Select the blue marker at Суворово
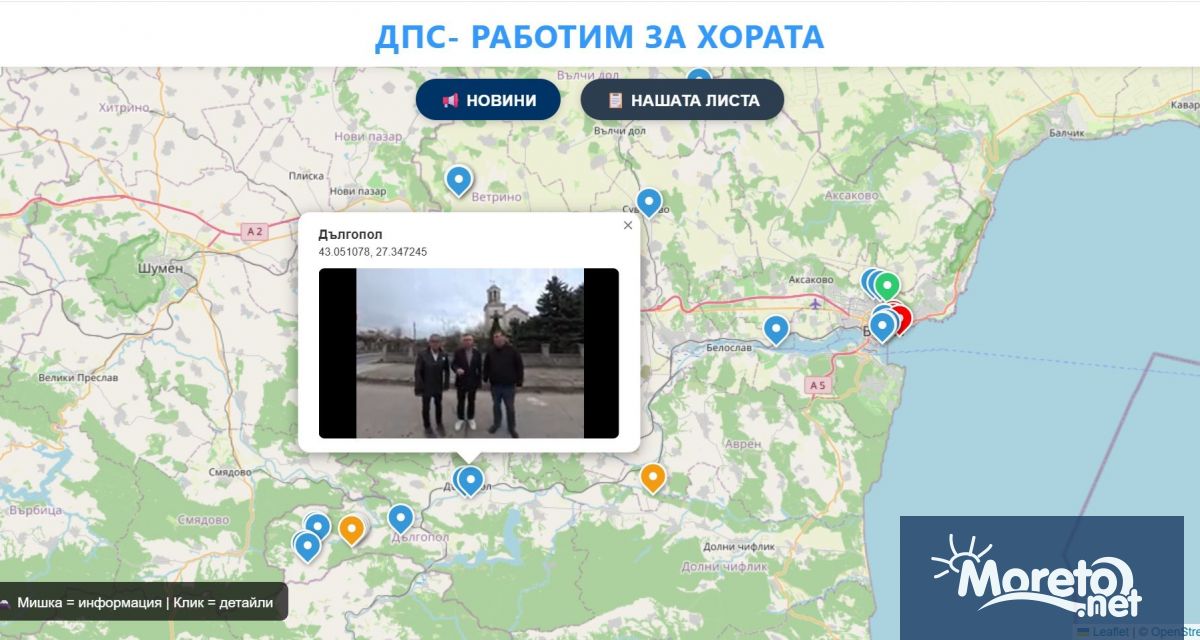This screenshot has height=640, width=1200. (x=649, y=203)
